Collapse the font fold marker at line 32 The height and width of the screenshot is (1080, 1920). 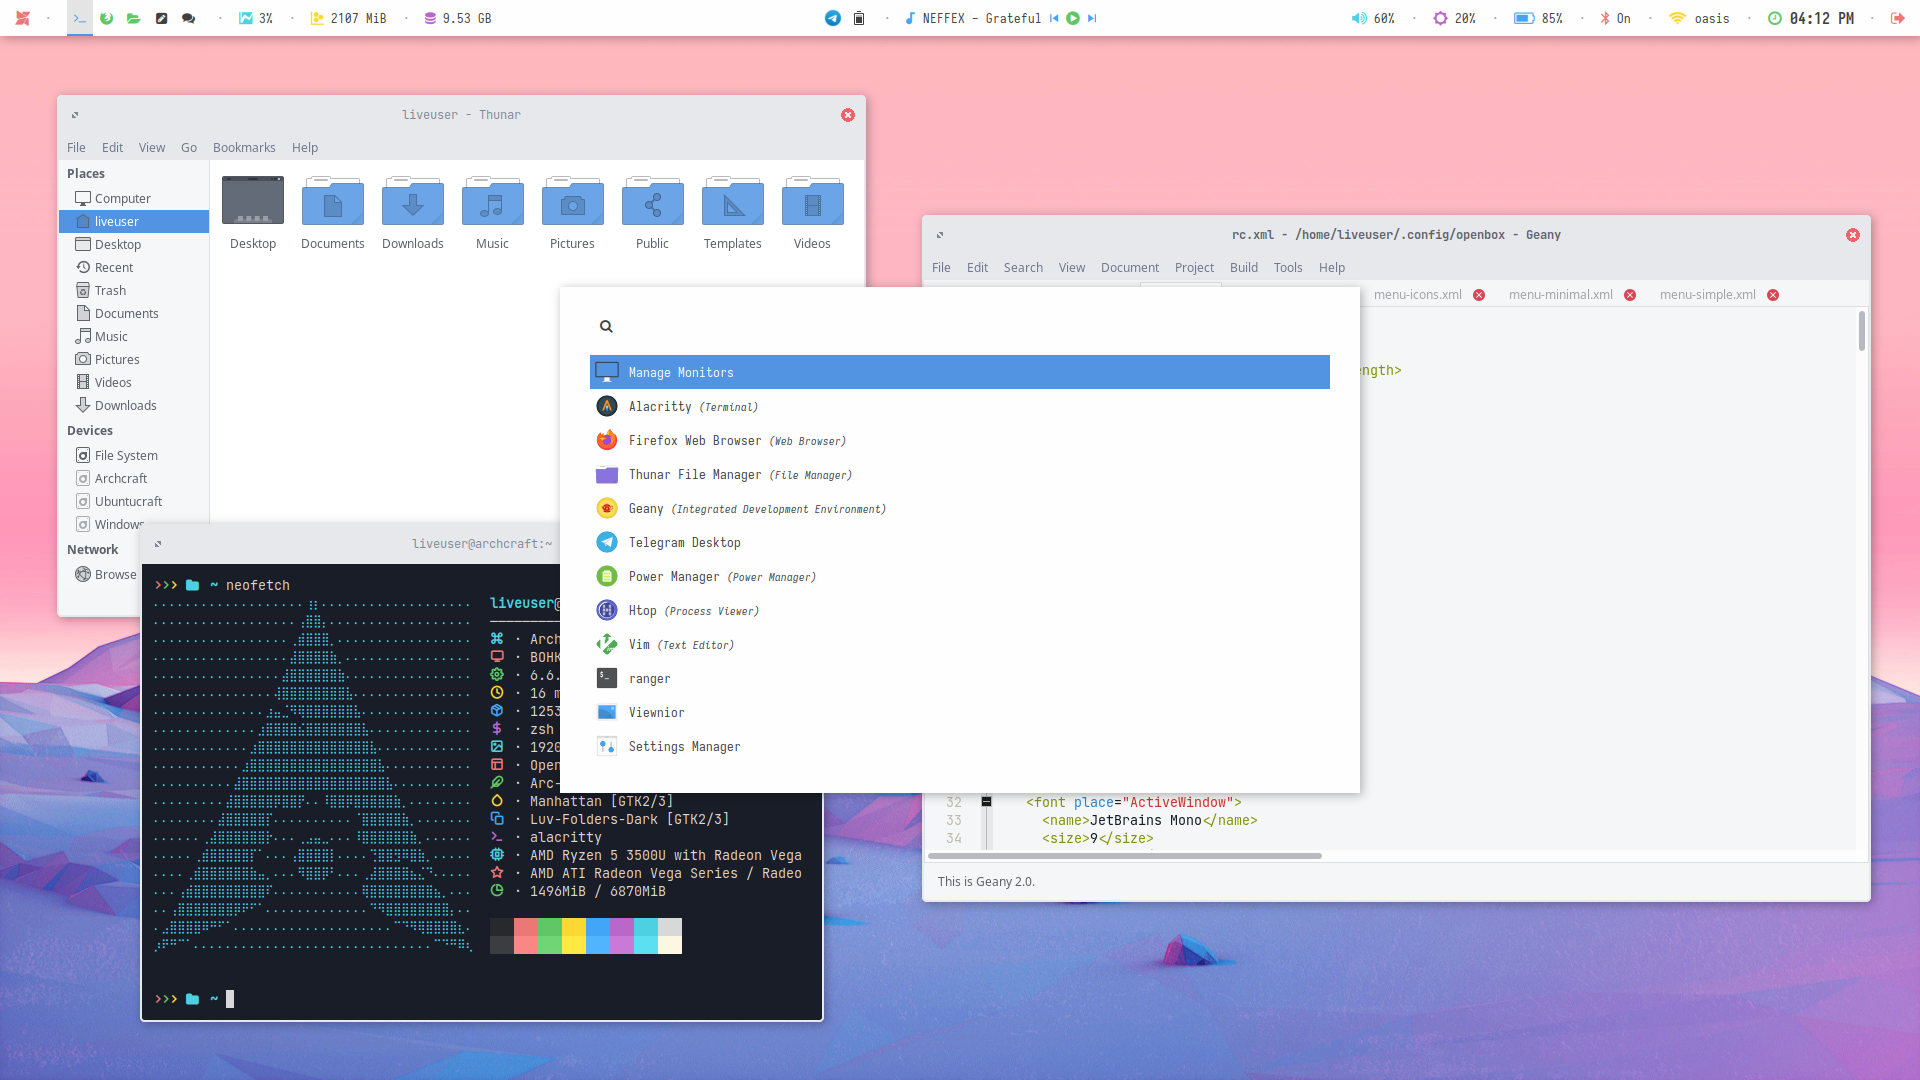coord(986,802)
